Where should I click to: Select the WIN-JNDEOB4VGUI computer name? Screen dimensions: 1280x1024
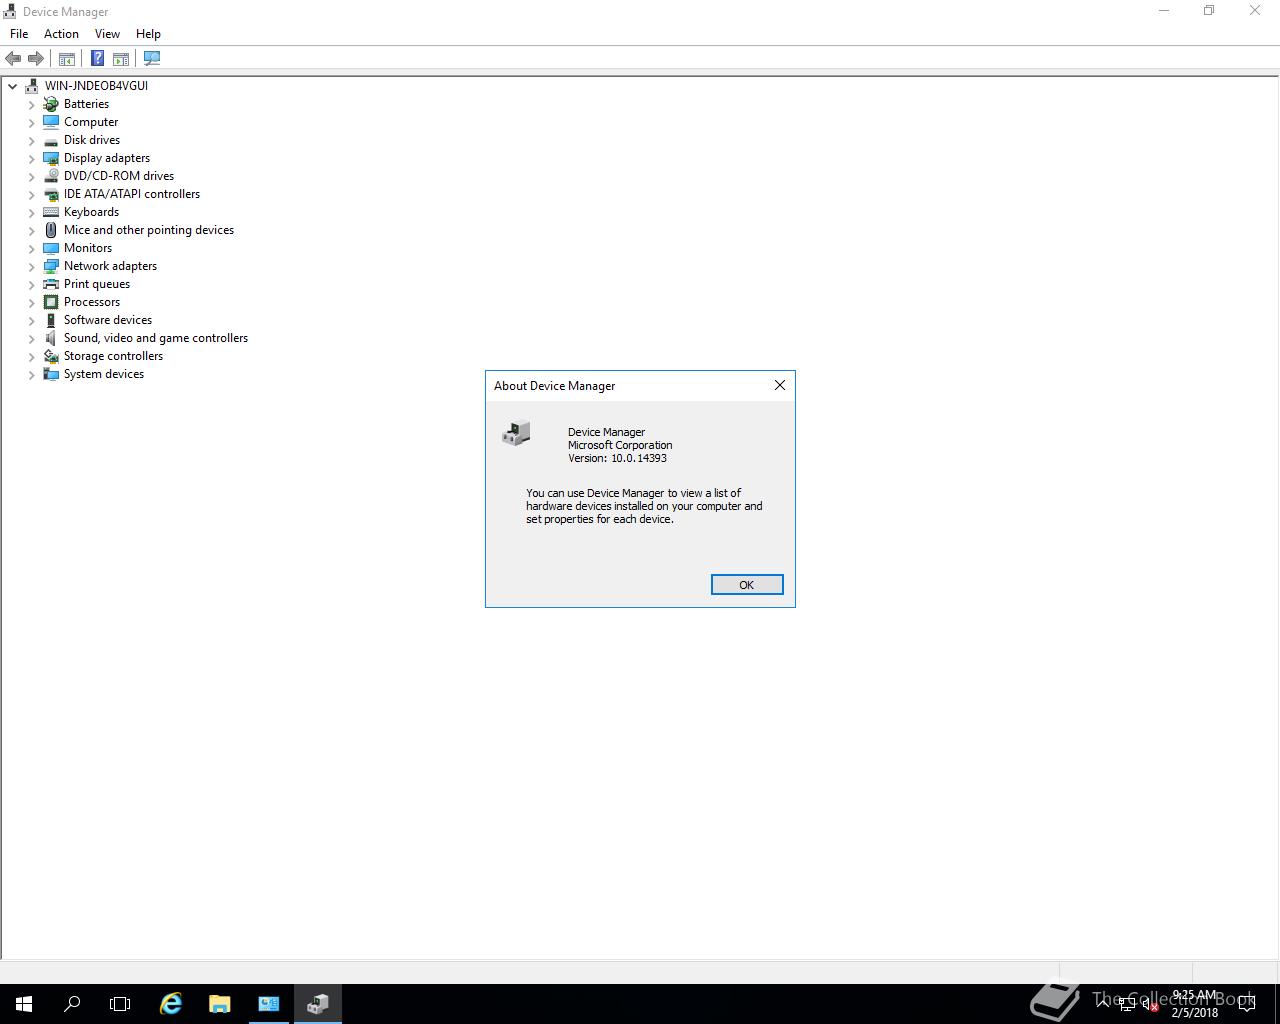point(96,86)
